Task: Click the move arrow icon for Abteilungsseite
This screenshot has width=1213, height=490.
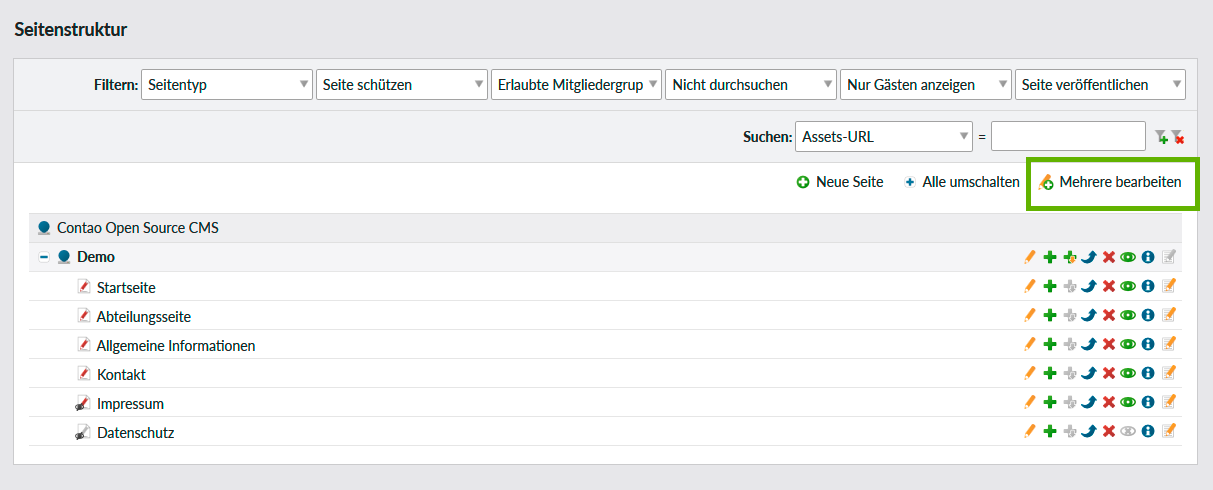Action: click(x=1089, y=315)
